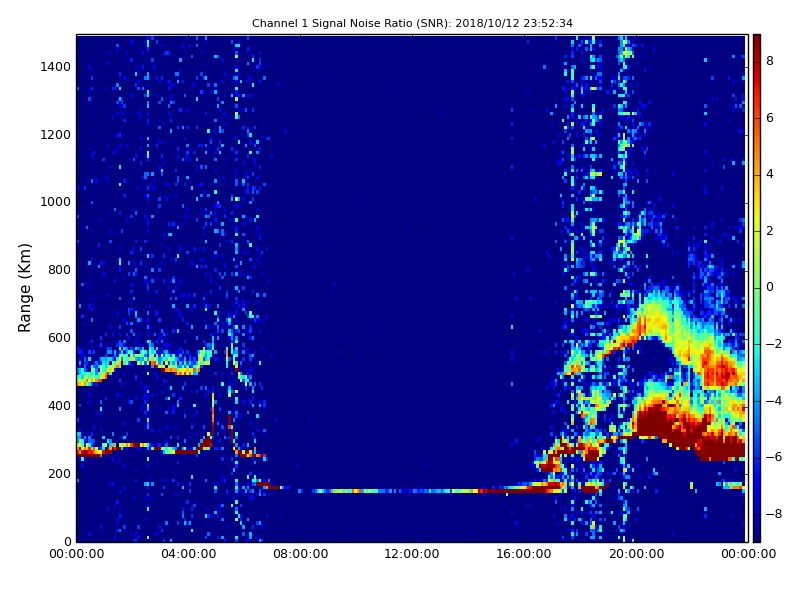Click the colorbar label −4
Image resolution: width=800 pixels, height=600 pixels.
[774, 401]
